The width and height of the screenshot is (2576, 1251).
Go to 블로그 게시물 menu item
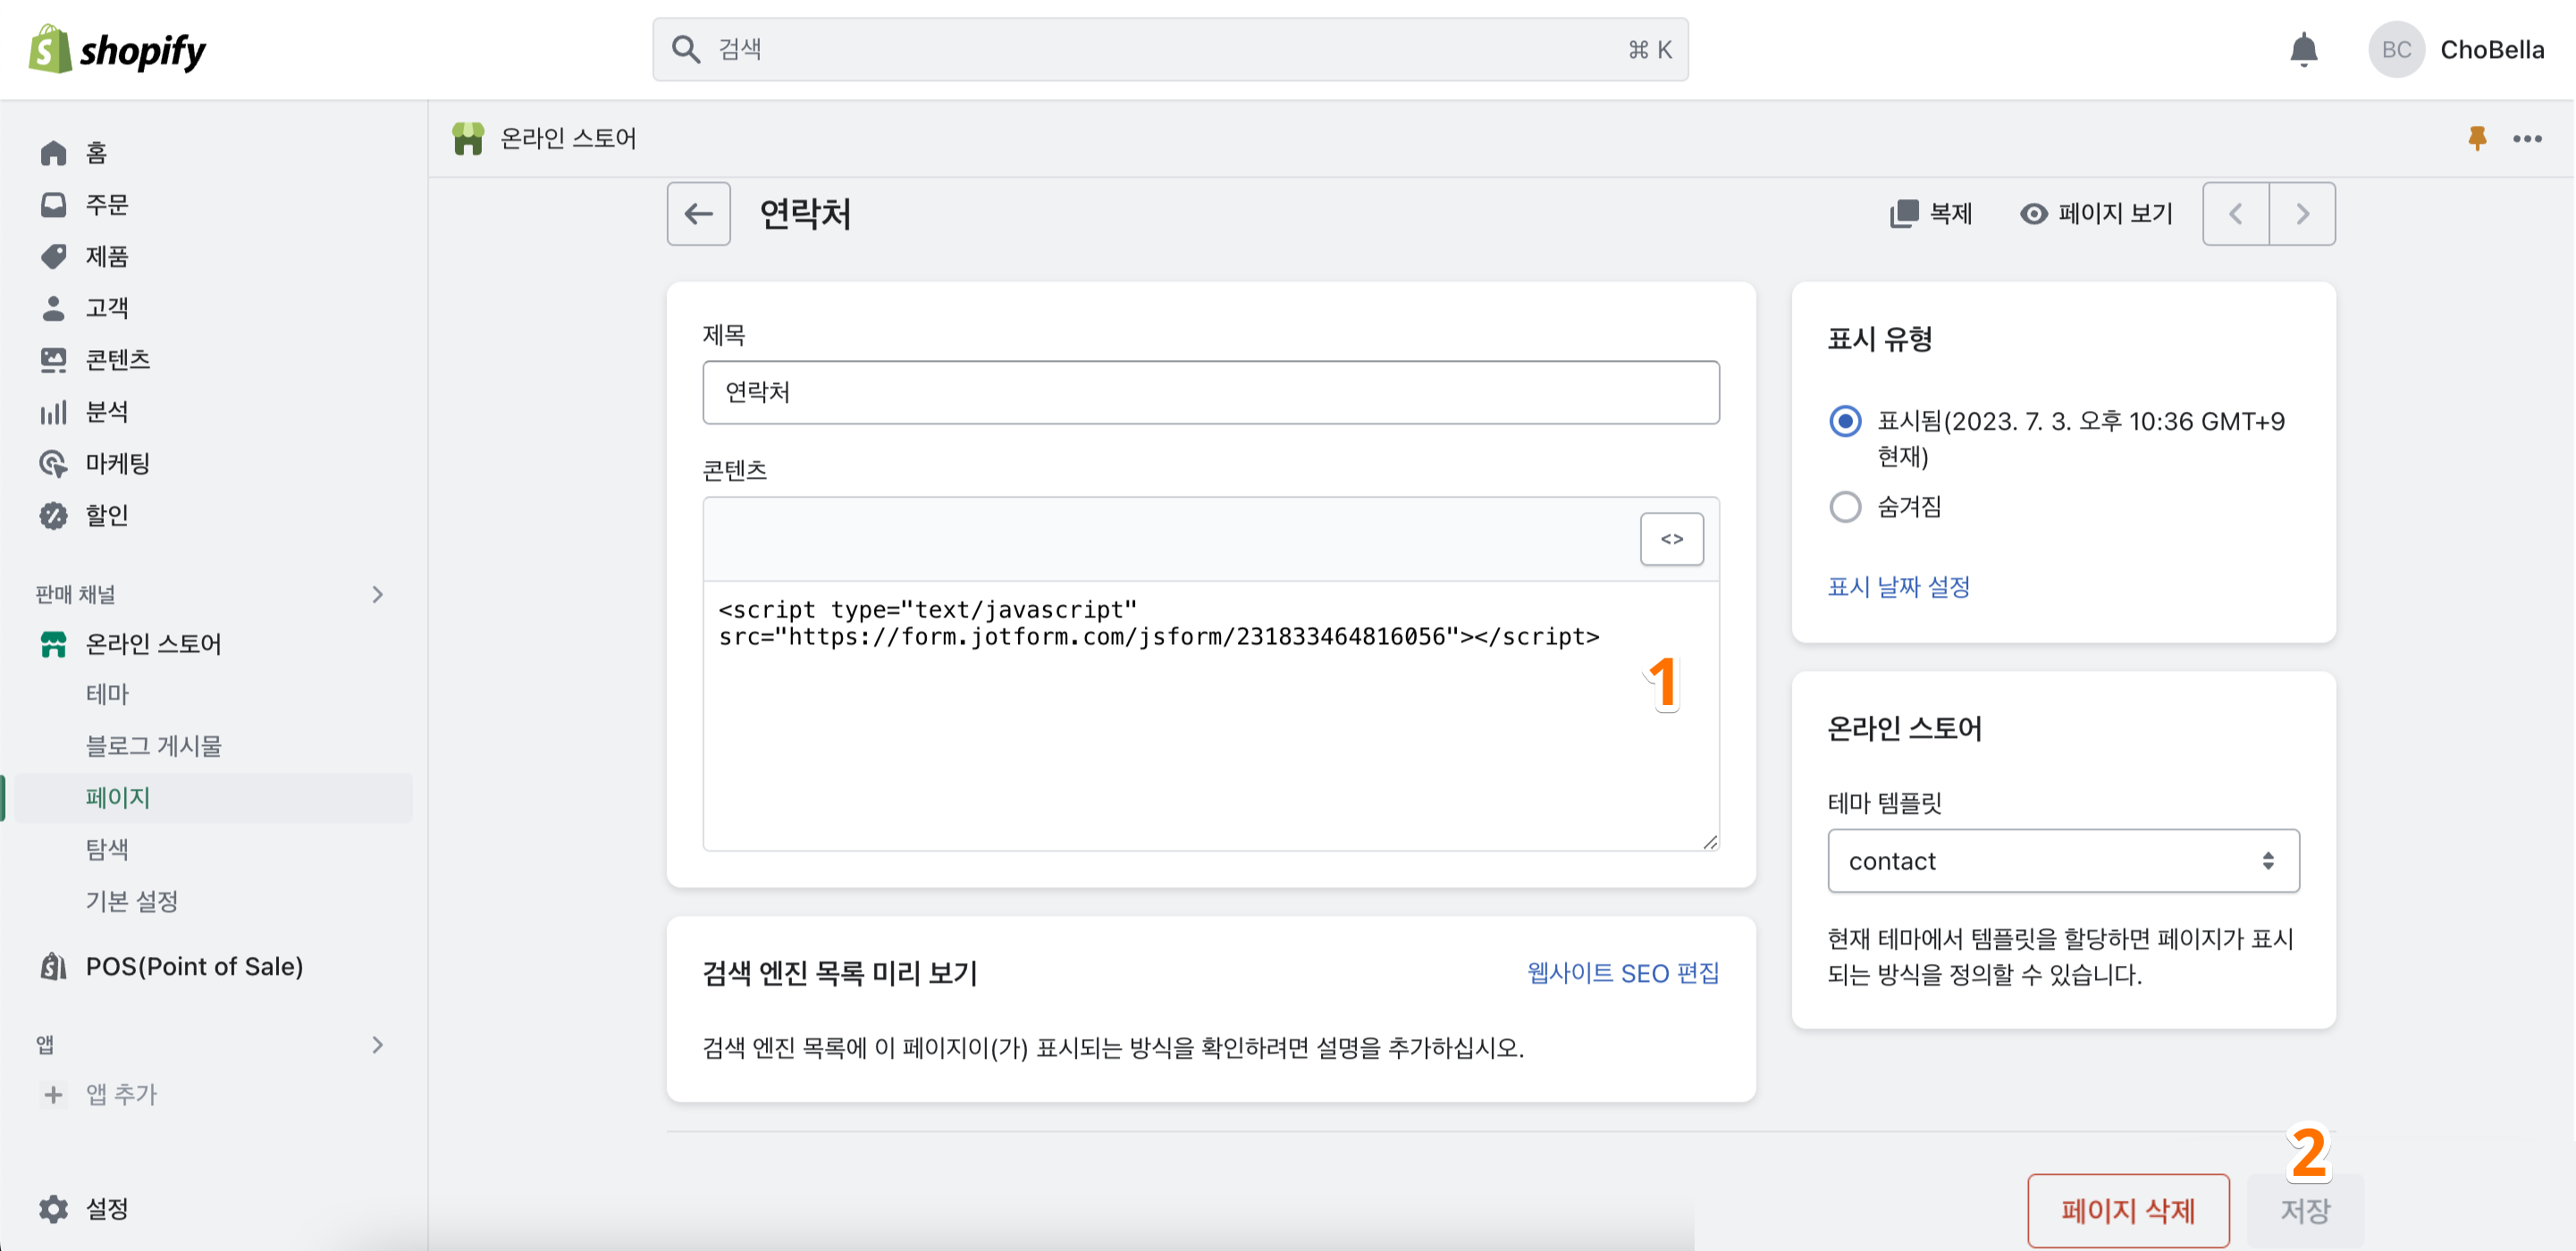[153, 745]
